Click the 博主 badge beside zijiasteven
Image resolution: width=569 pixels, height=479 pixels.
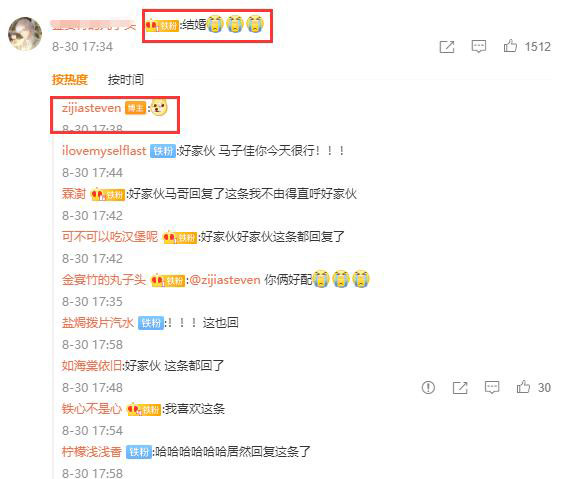[135, 108]
